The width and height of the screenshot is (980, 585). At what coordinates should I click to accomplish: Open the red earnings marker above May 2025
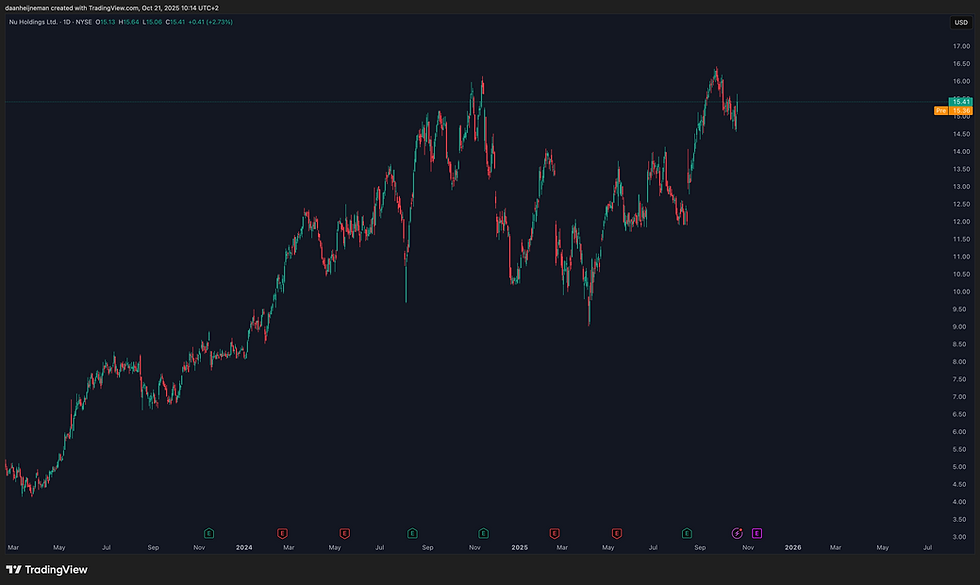pos(616,533)
